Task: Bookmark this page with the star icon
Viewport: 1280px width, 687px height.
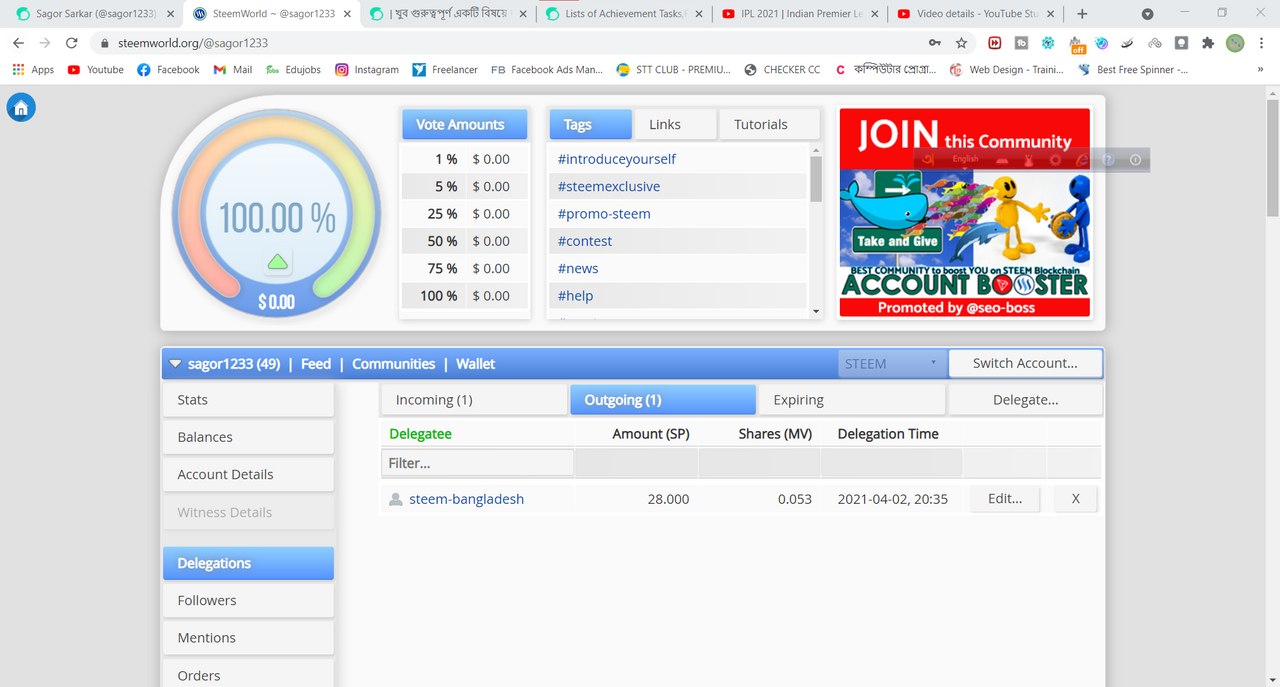Action: coord(961,43)
